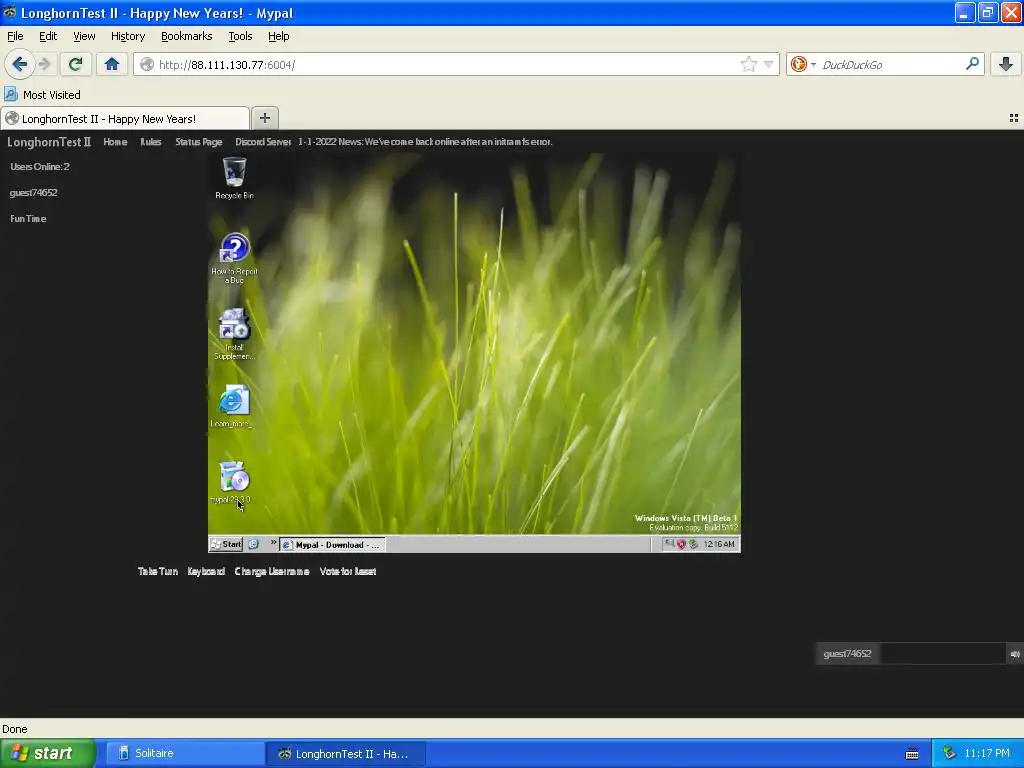Click the taskbar clock showing 11:17 PM
Screen dimensions: 1024x768
[987, 754]
